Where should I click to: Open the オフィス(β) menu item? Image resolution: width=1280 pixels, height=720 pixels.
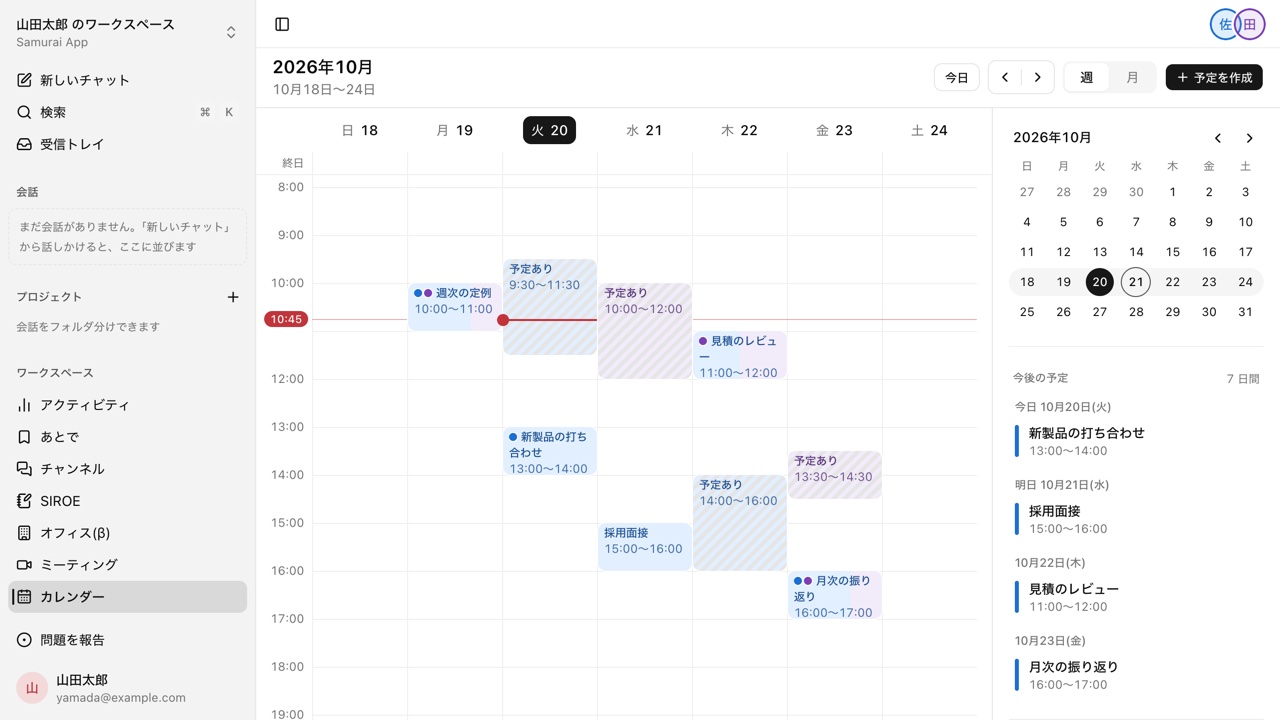click(x=128, y=533)
